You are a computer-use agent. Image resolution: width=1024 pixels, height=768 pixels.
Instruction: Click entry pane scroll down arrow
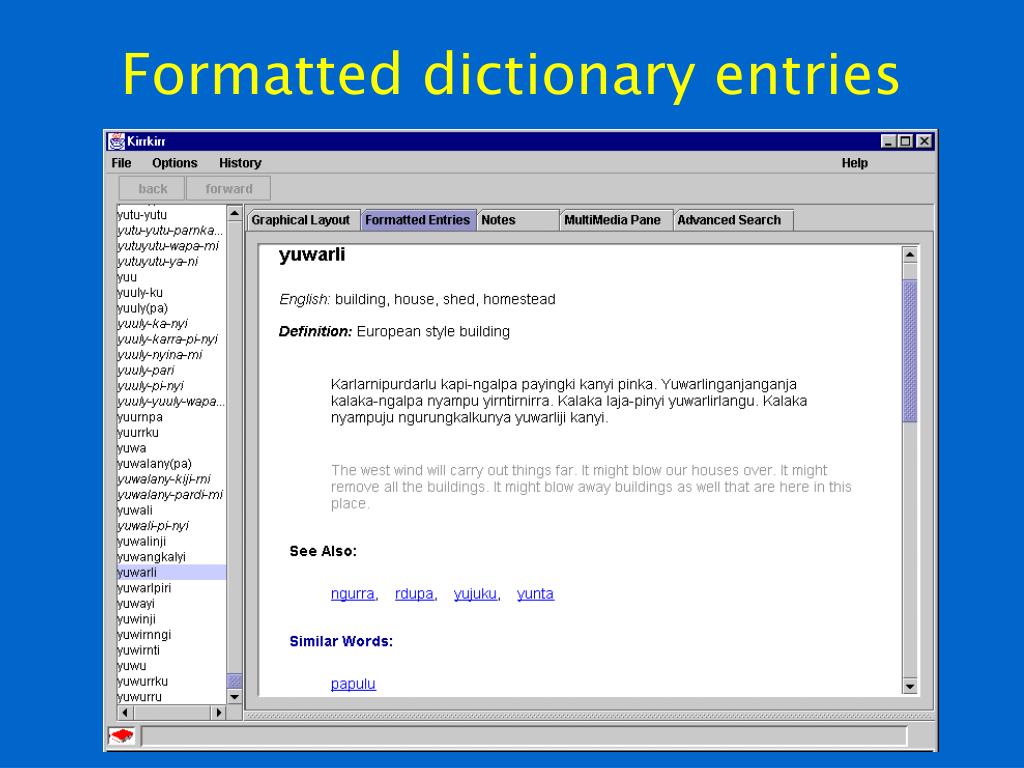(x=910, y=686)
